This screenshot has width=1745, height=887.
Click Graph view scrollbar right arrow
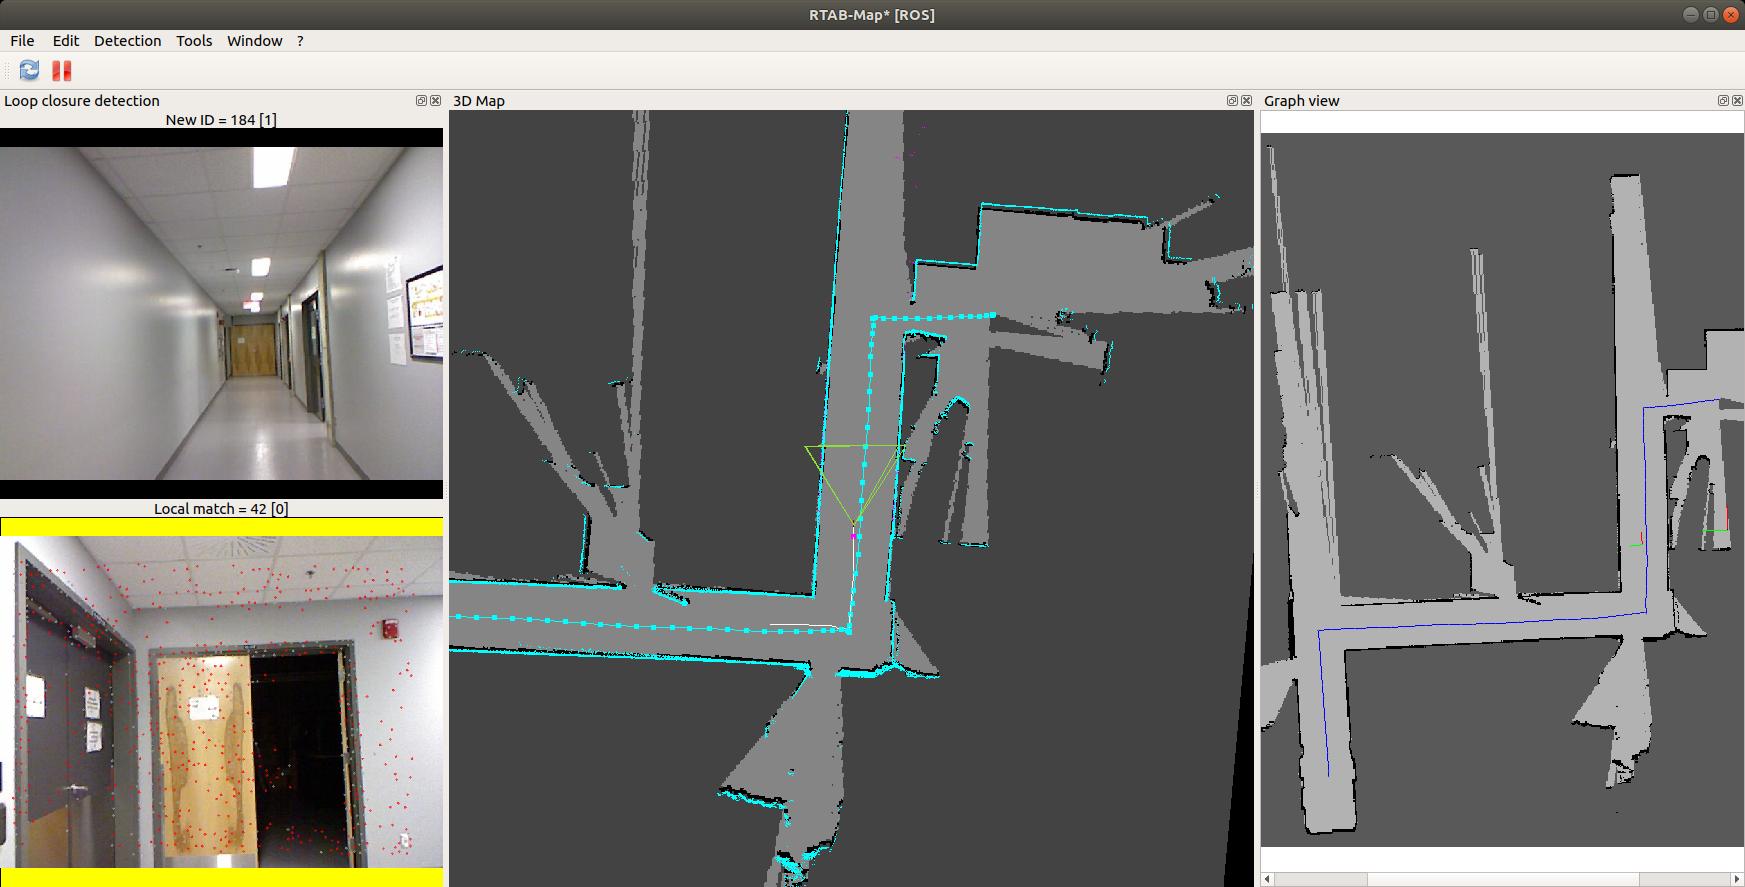click(1736, 879)
